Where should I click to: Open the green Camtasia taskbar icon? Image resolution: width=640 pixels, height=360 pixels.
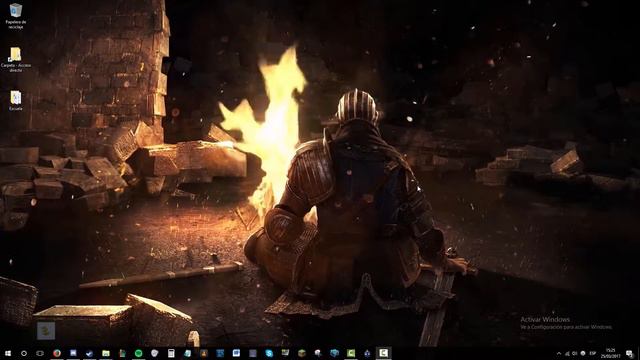pos(351,353)
